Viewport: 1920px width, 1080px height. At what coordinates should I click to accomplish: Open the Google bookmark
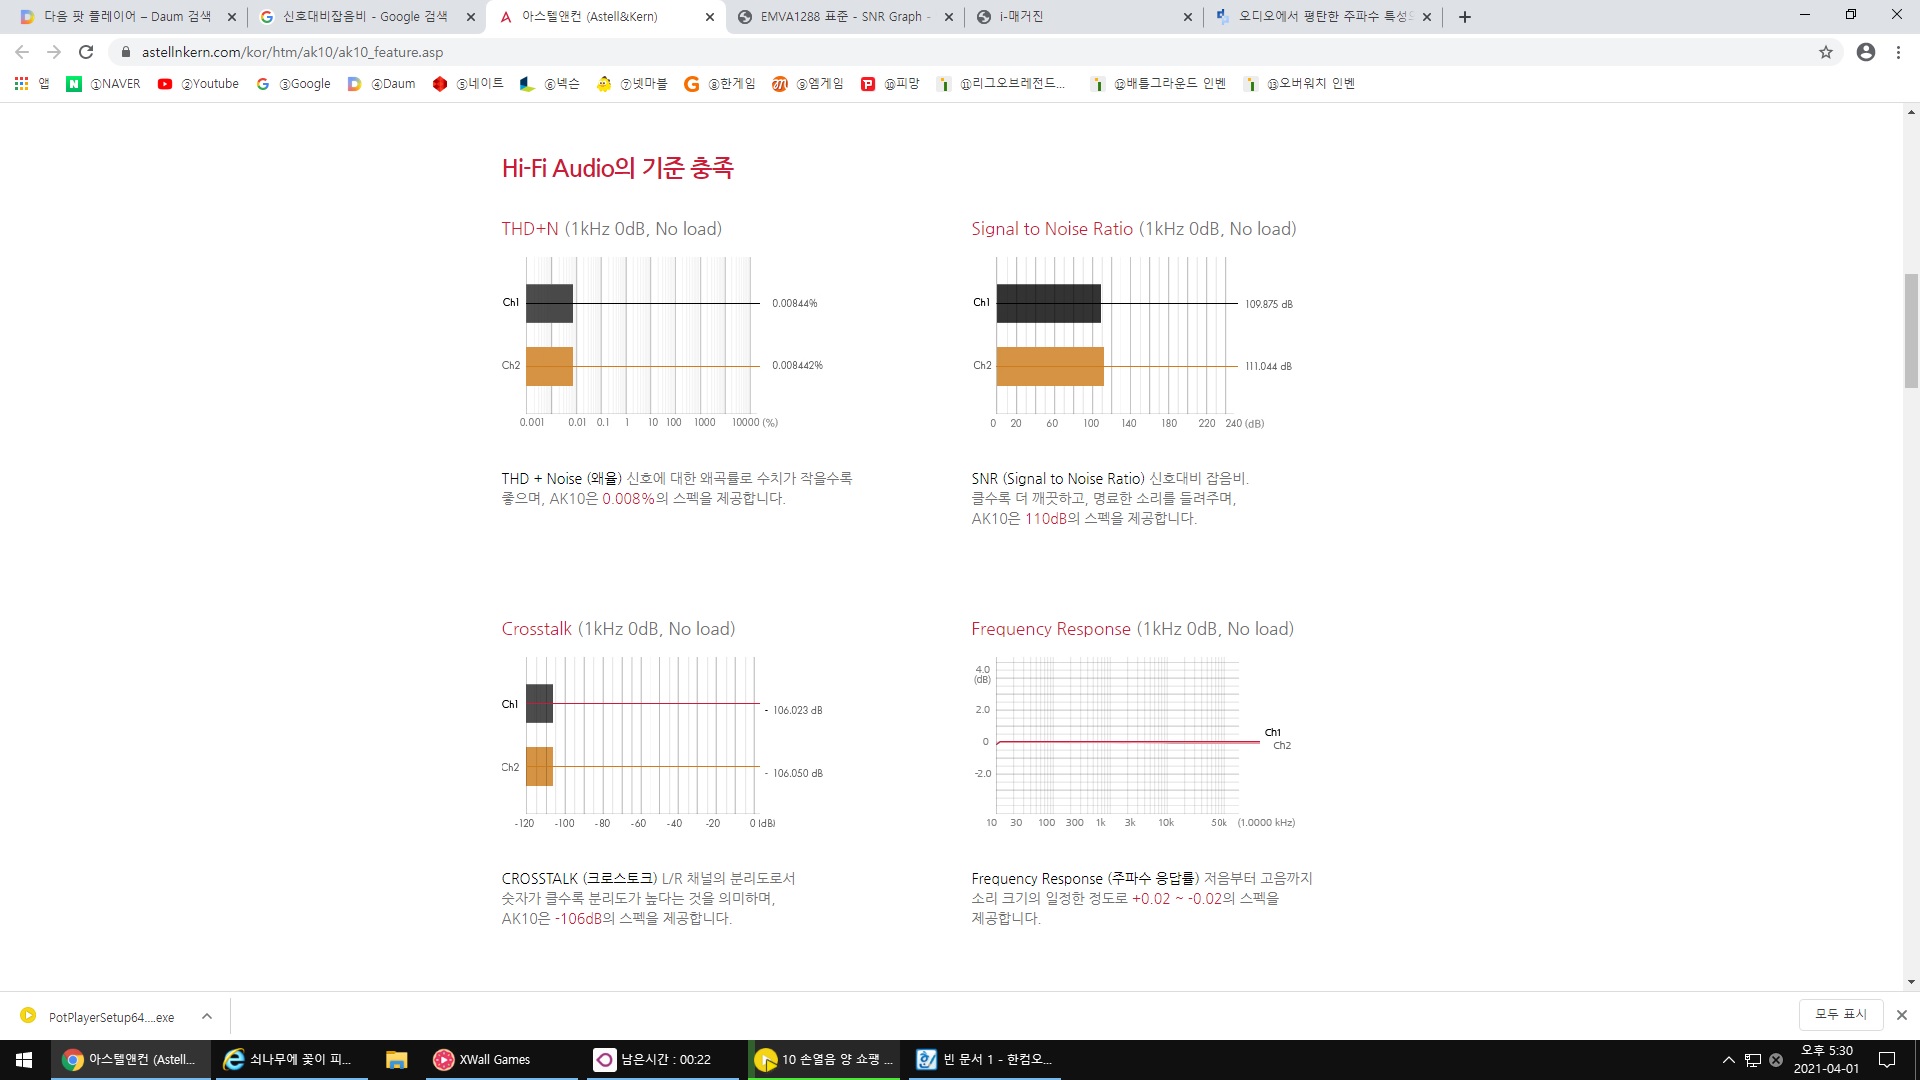(x=293, y=84)
